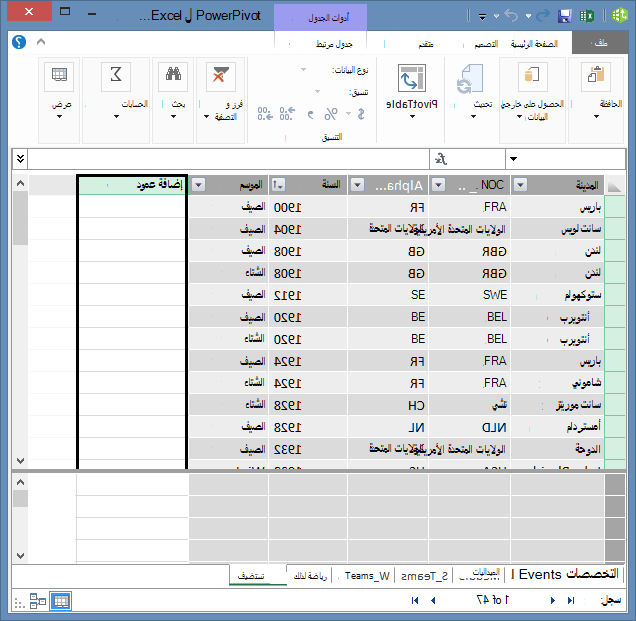Apply currency format with dollar icon
636x621 pixels.
click(x=361, y=114)
